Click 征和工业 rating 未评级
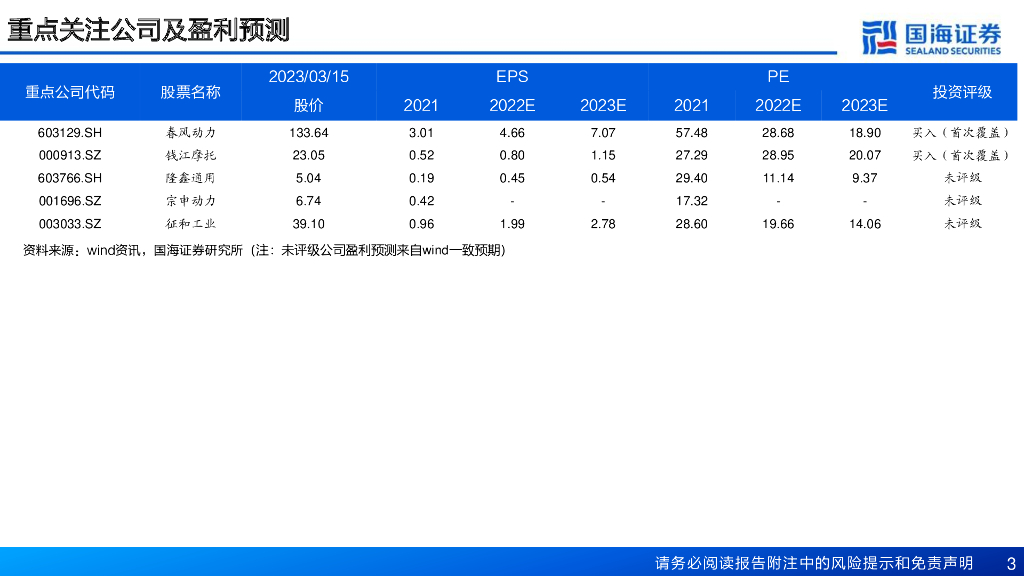The image size is (1024, 576). 962,224
